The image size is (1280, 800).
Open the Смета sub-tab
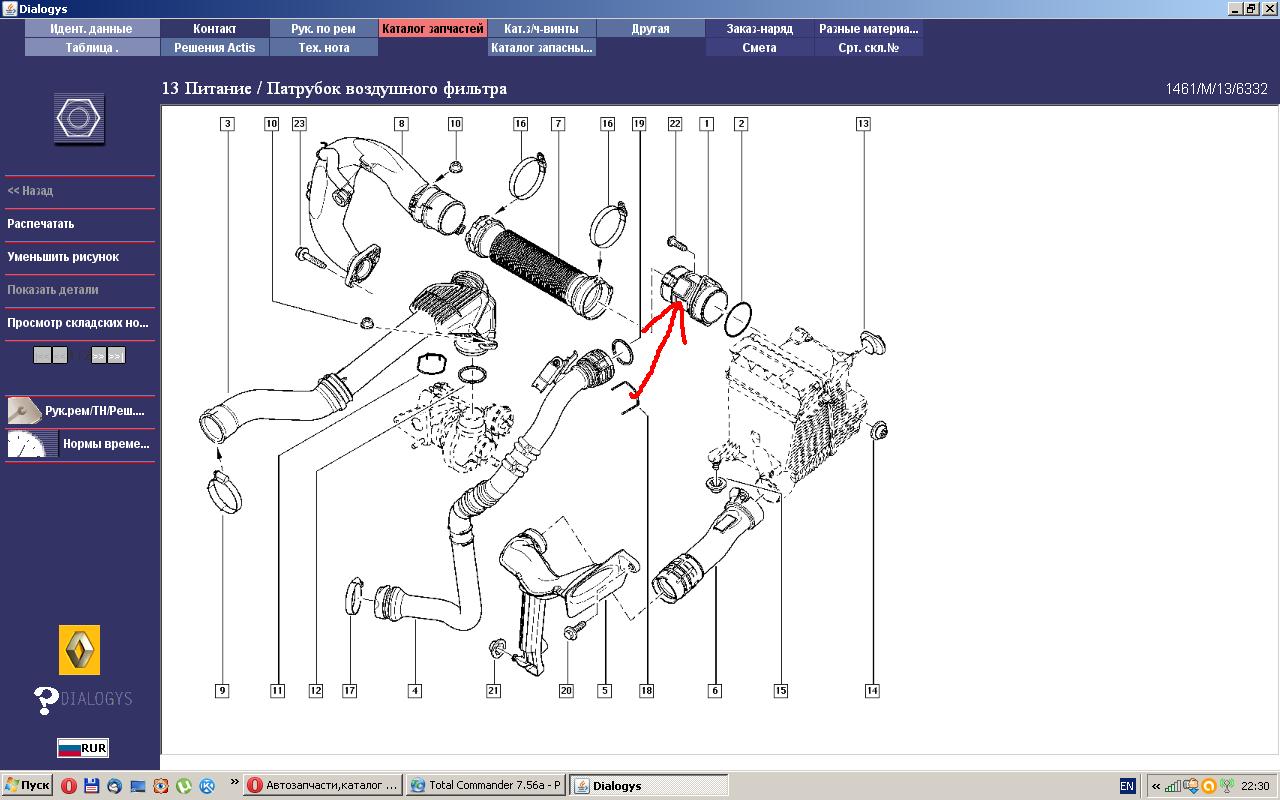[760, 47]
